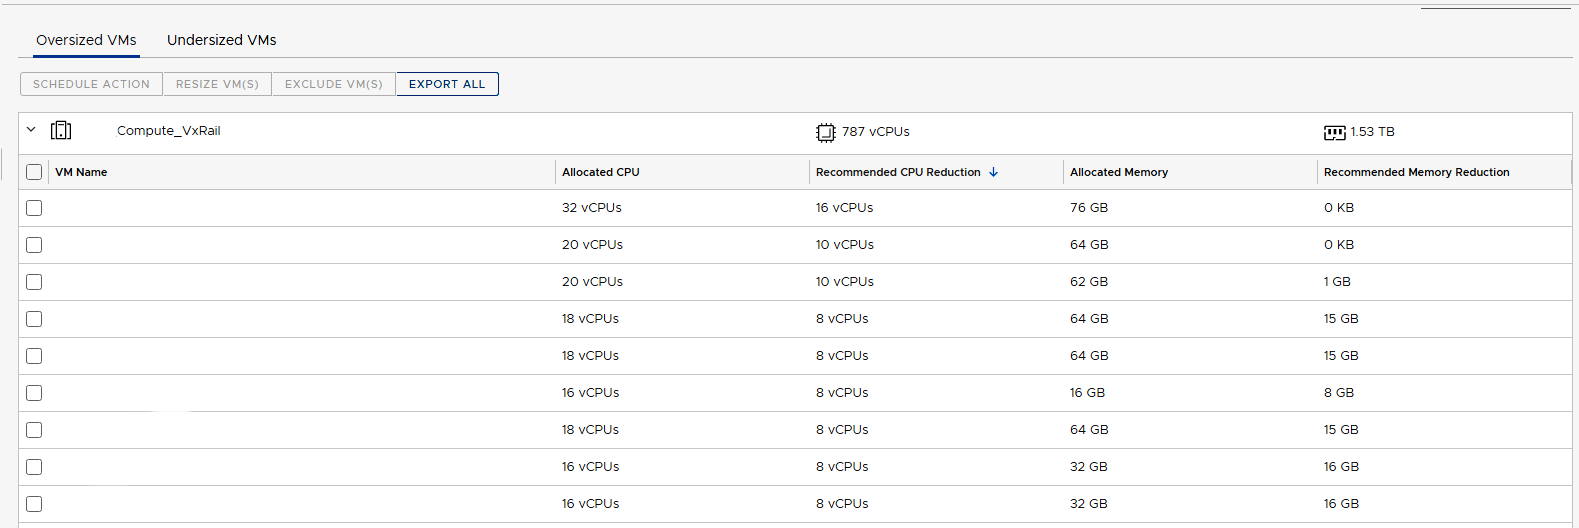Check the VM row with 32 vCPUs

pos(34,208)
